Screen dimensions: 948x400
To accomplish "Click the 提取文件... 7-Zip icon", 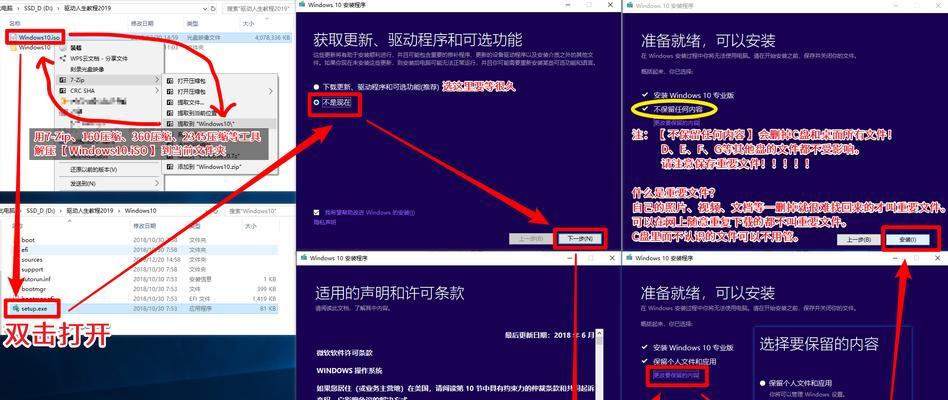I will point(170,102).
